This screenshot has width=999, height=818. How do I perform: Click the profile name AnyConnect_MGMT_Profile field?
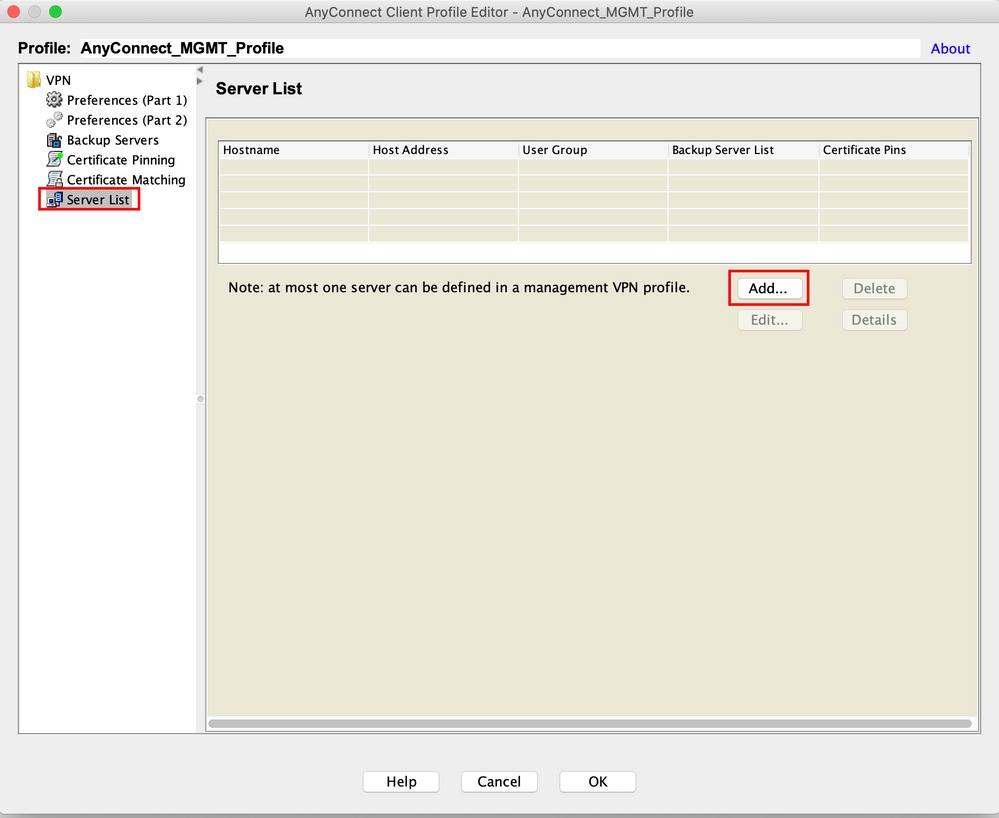pyautogui.click(x=498, y=48)
